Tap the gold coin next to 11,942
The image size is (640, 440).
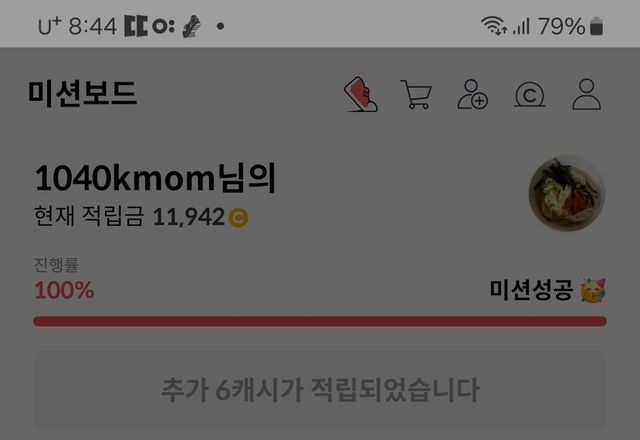238,217
